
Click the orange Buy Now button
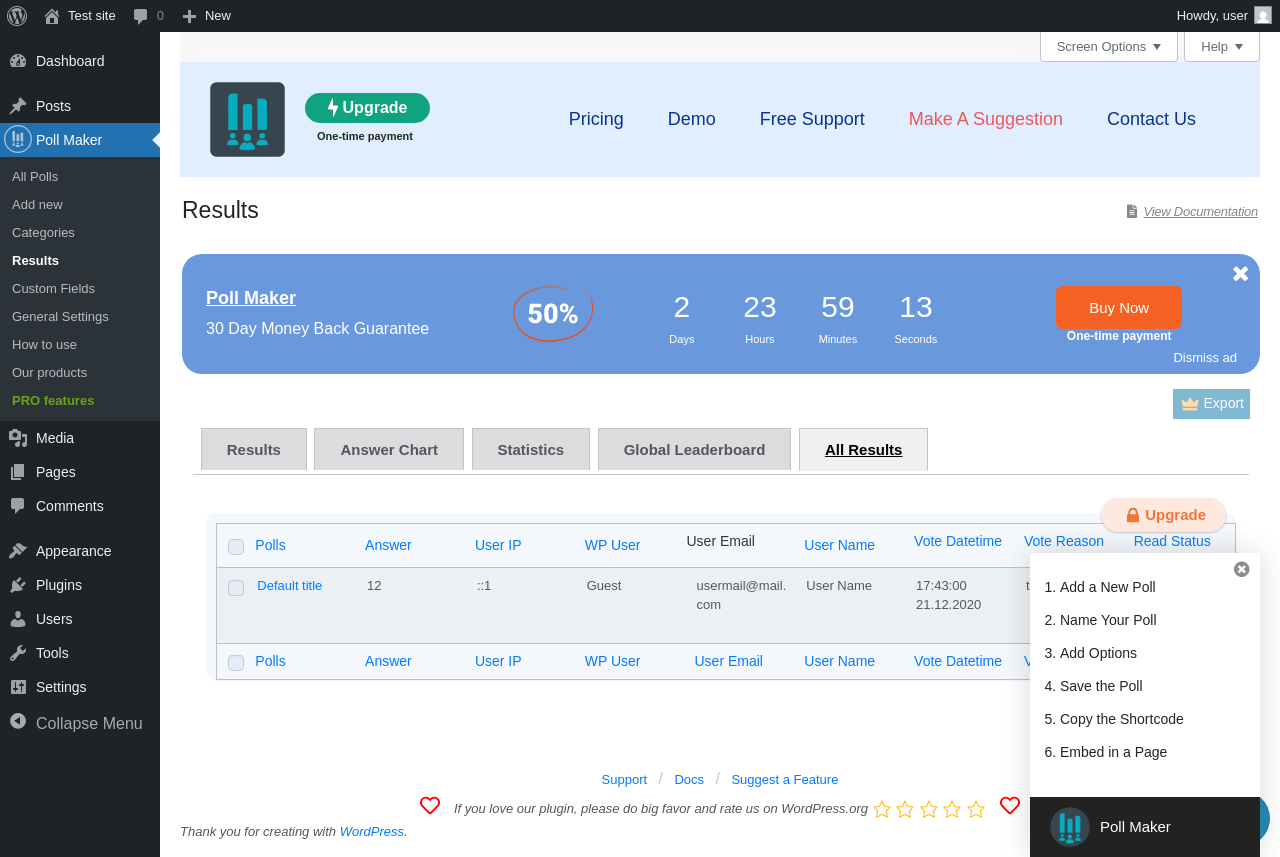(1119, 308)
